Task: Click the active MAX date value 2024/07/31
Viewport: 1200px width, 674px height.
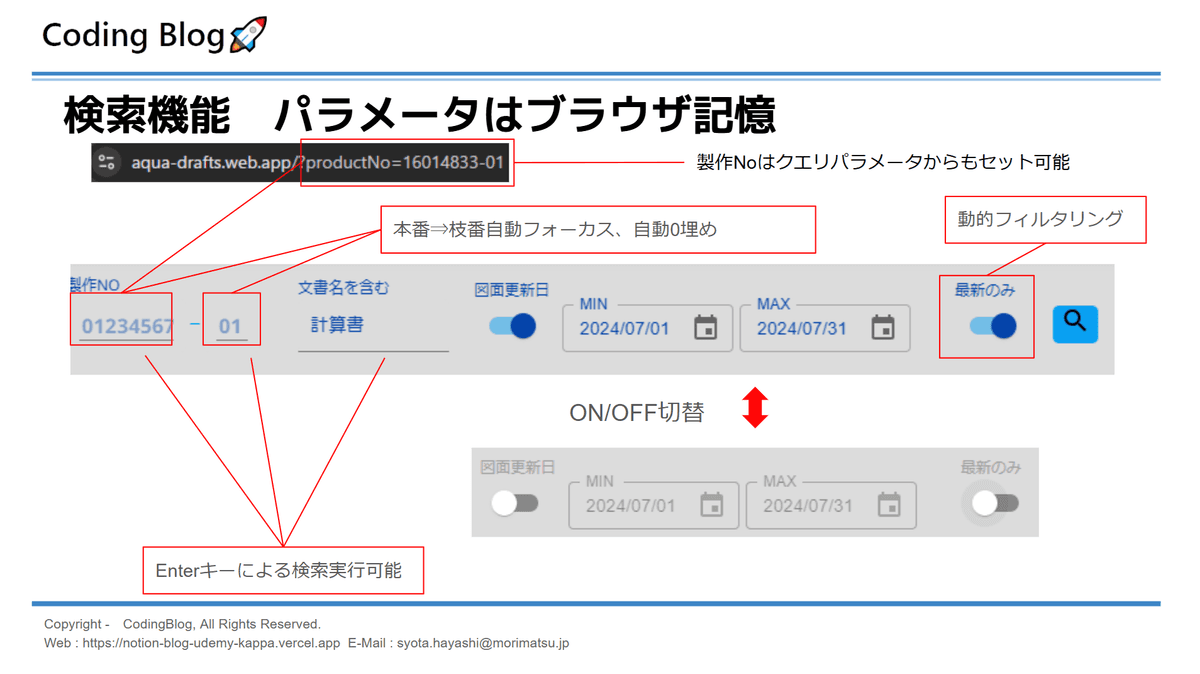Action: click(x=801, y=328)
